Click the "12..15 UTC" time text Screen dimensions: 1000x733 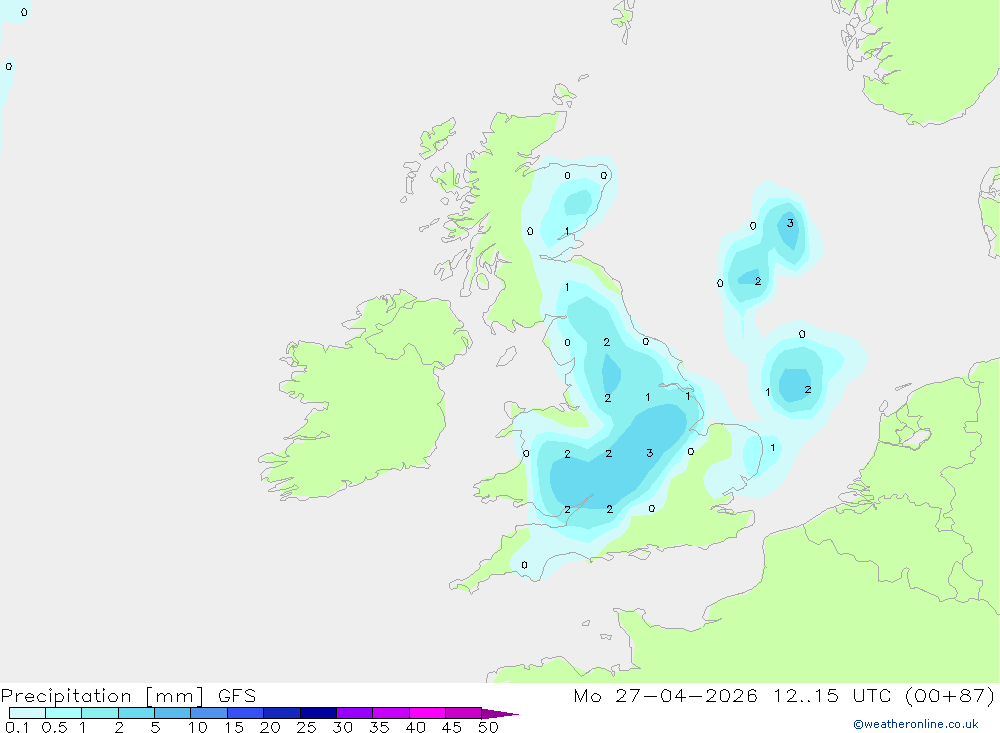click(x=830, y=695)
